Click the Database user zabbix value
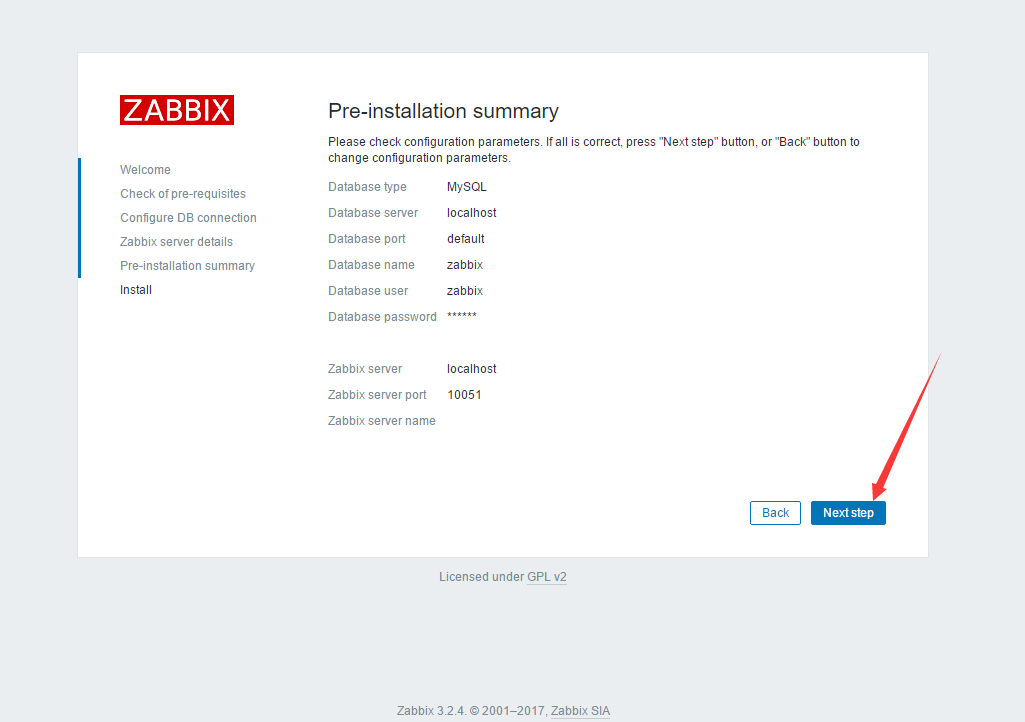Image resolution: width=1025 pixels, height=722 pixels. point(465,291)
